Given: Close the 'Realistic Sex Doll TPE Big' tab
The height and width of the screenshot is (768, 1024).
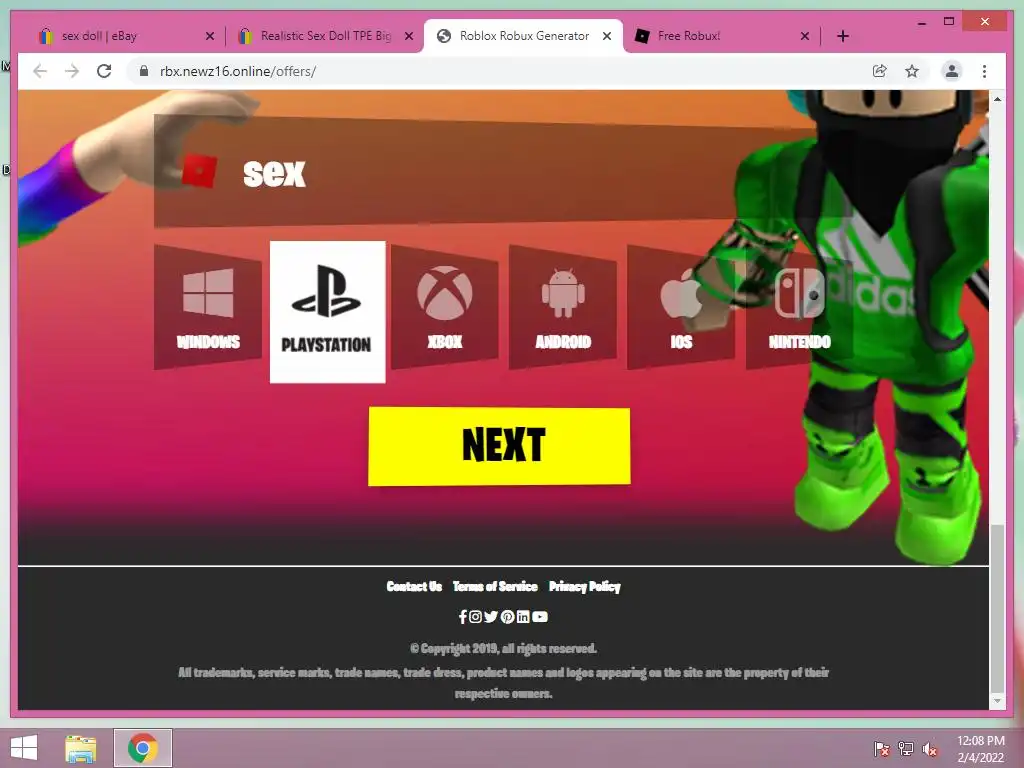Looking at the screenshot, I should [409, 36].
